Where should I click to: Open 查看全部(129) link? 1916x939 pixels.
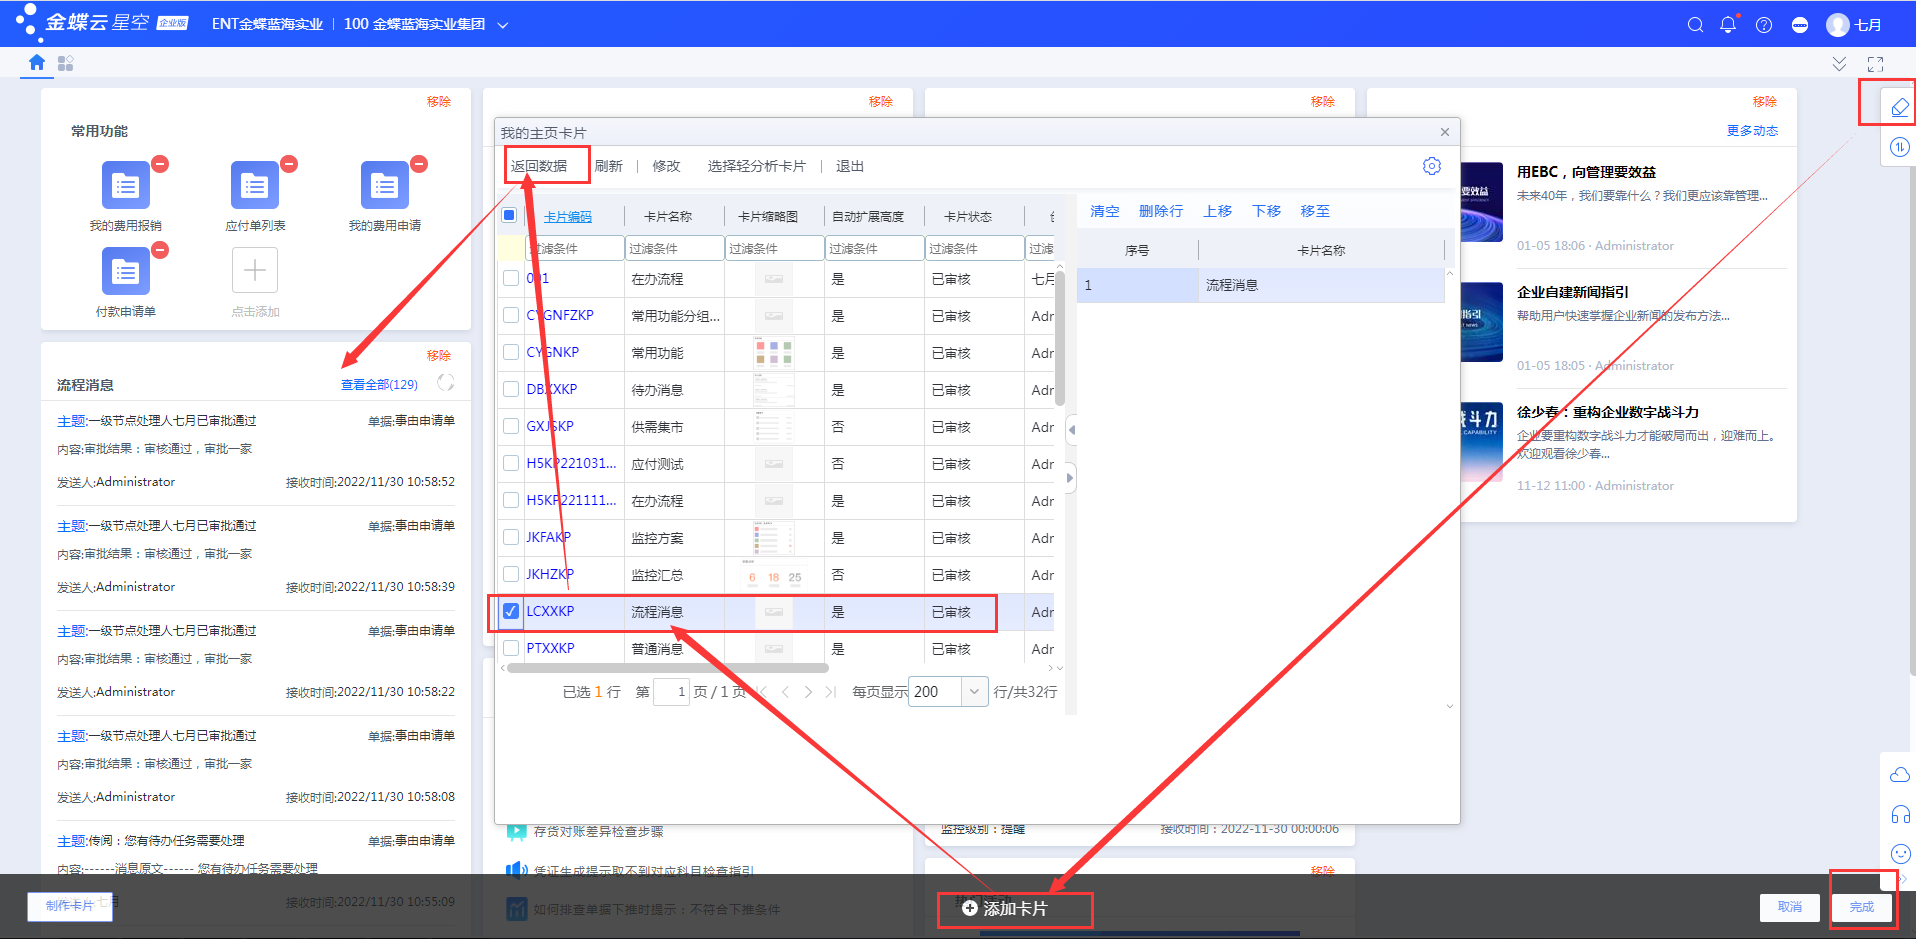point(380,385)
